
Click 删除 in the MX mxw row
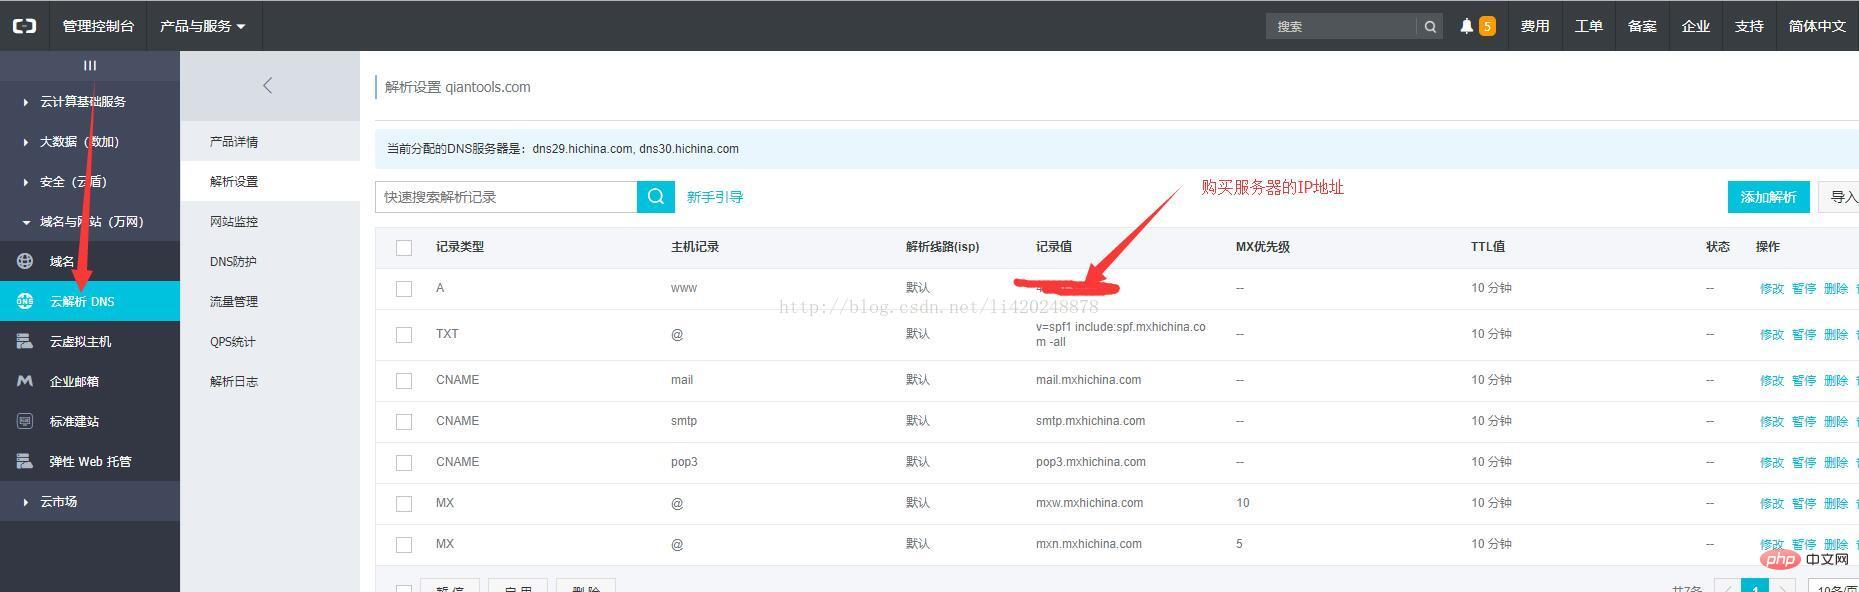point(1835,503)
